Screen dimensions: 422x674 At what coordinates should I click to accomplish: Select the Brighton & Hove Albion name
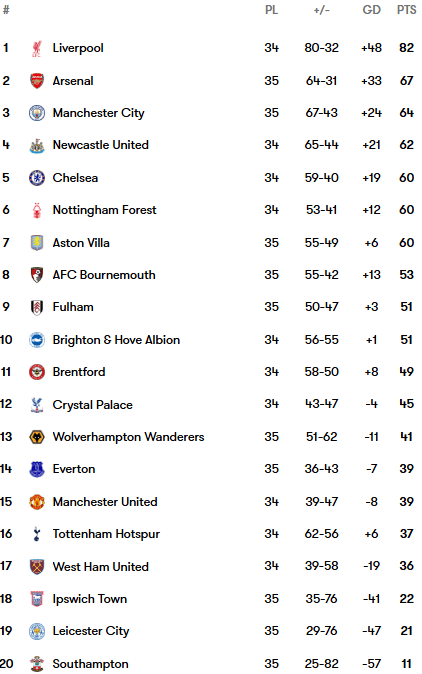(x=116, y=340)
